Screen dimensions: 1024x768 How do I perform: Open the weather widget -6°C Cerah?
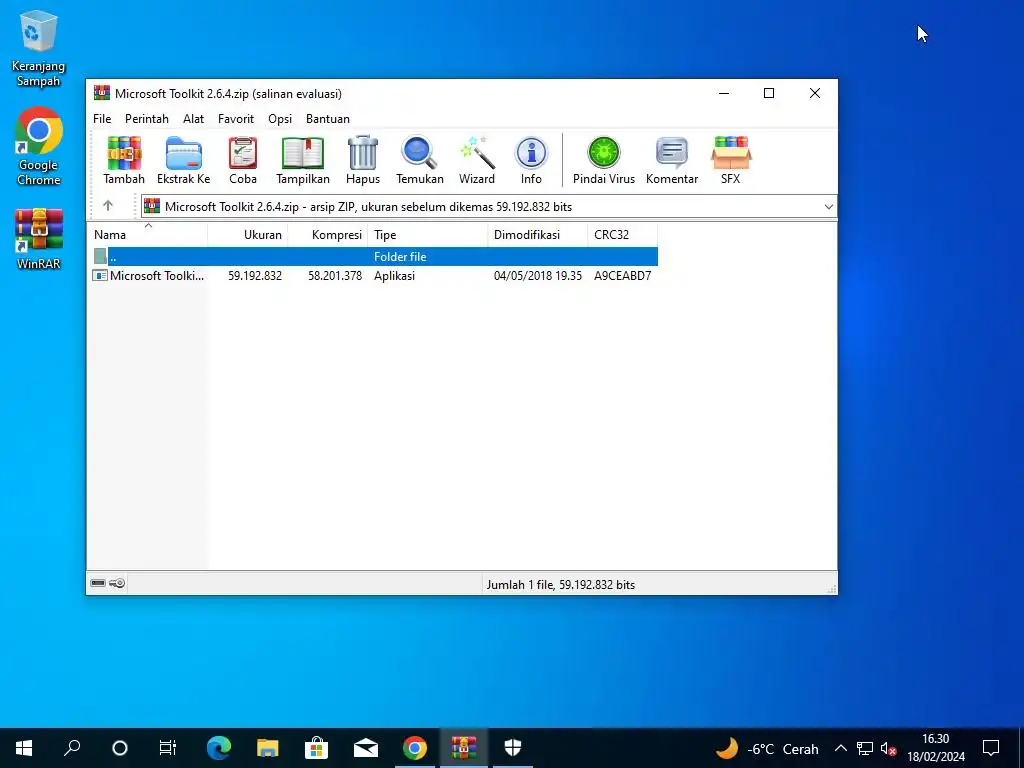click(x=767, y=748)
